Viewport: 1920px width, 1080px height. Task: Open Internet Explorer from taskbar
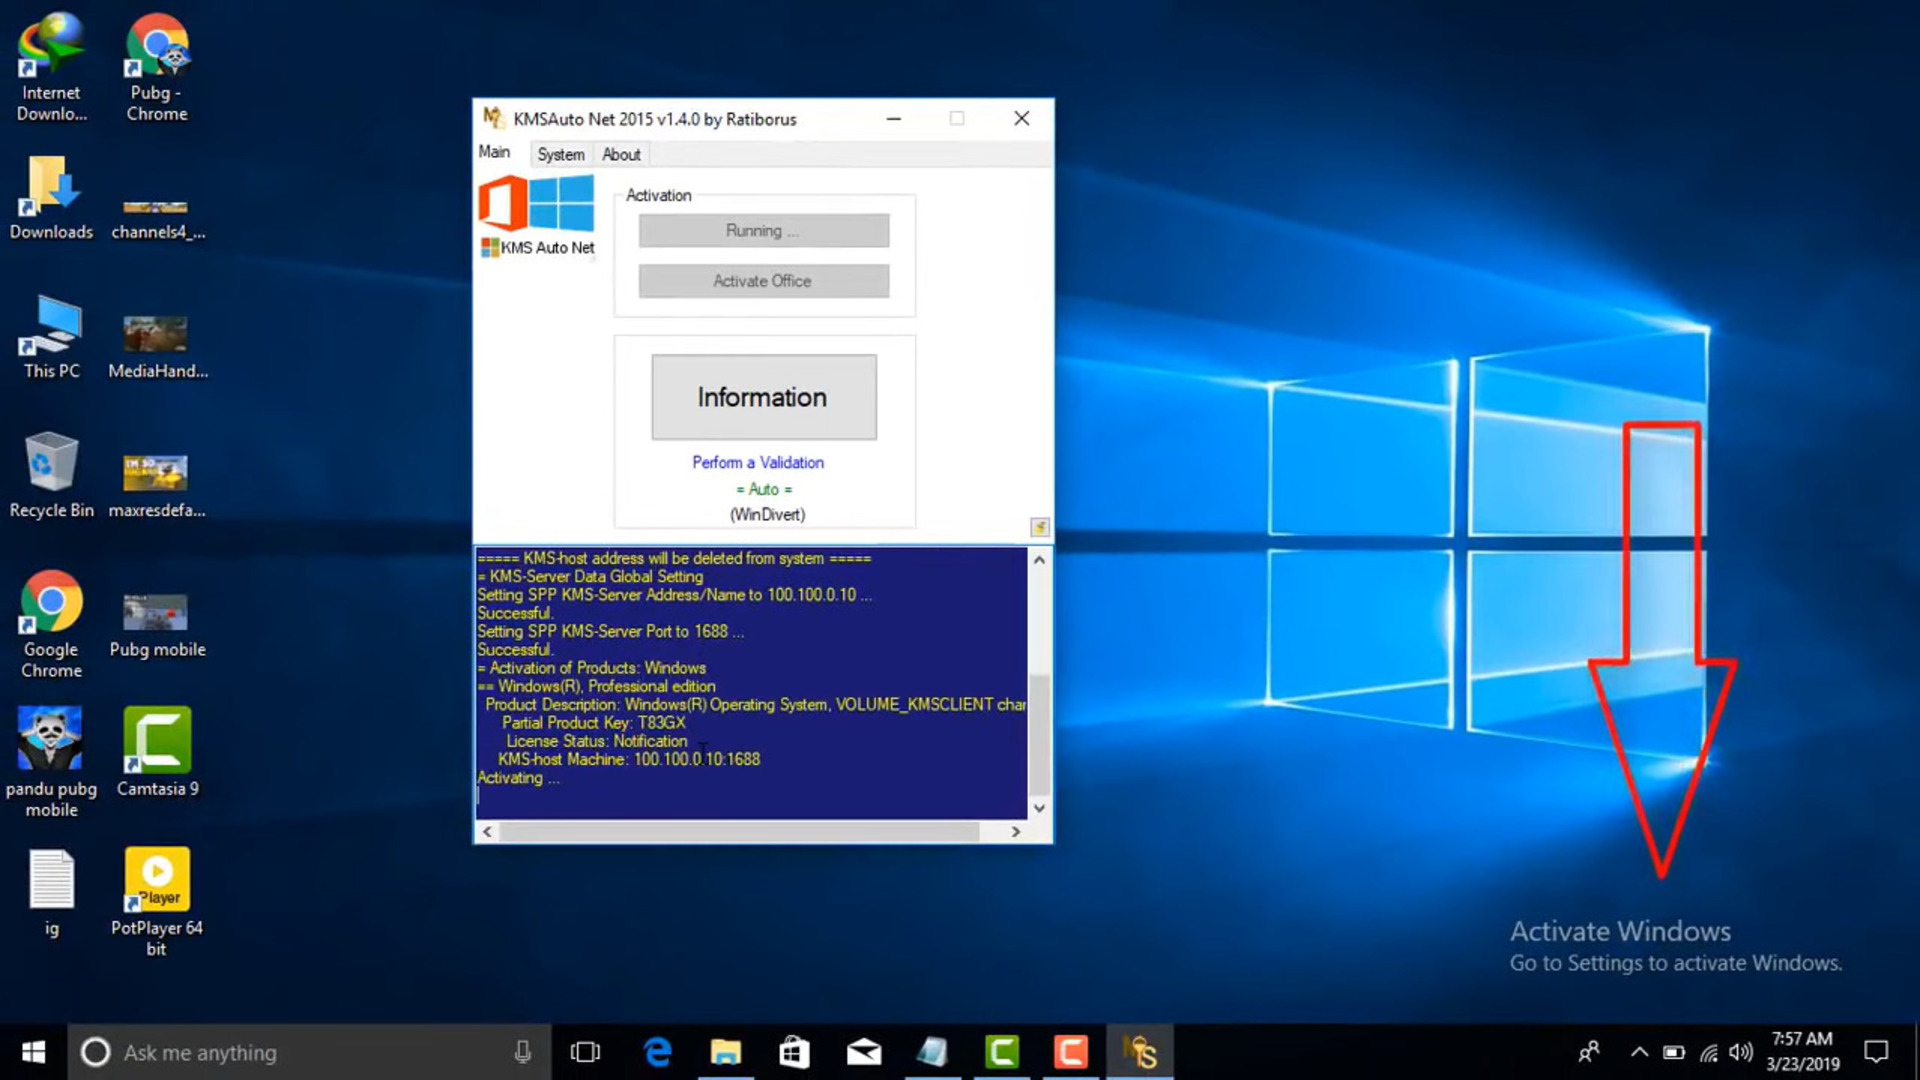tap(657, 1051)
